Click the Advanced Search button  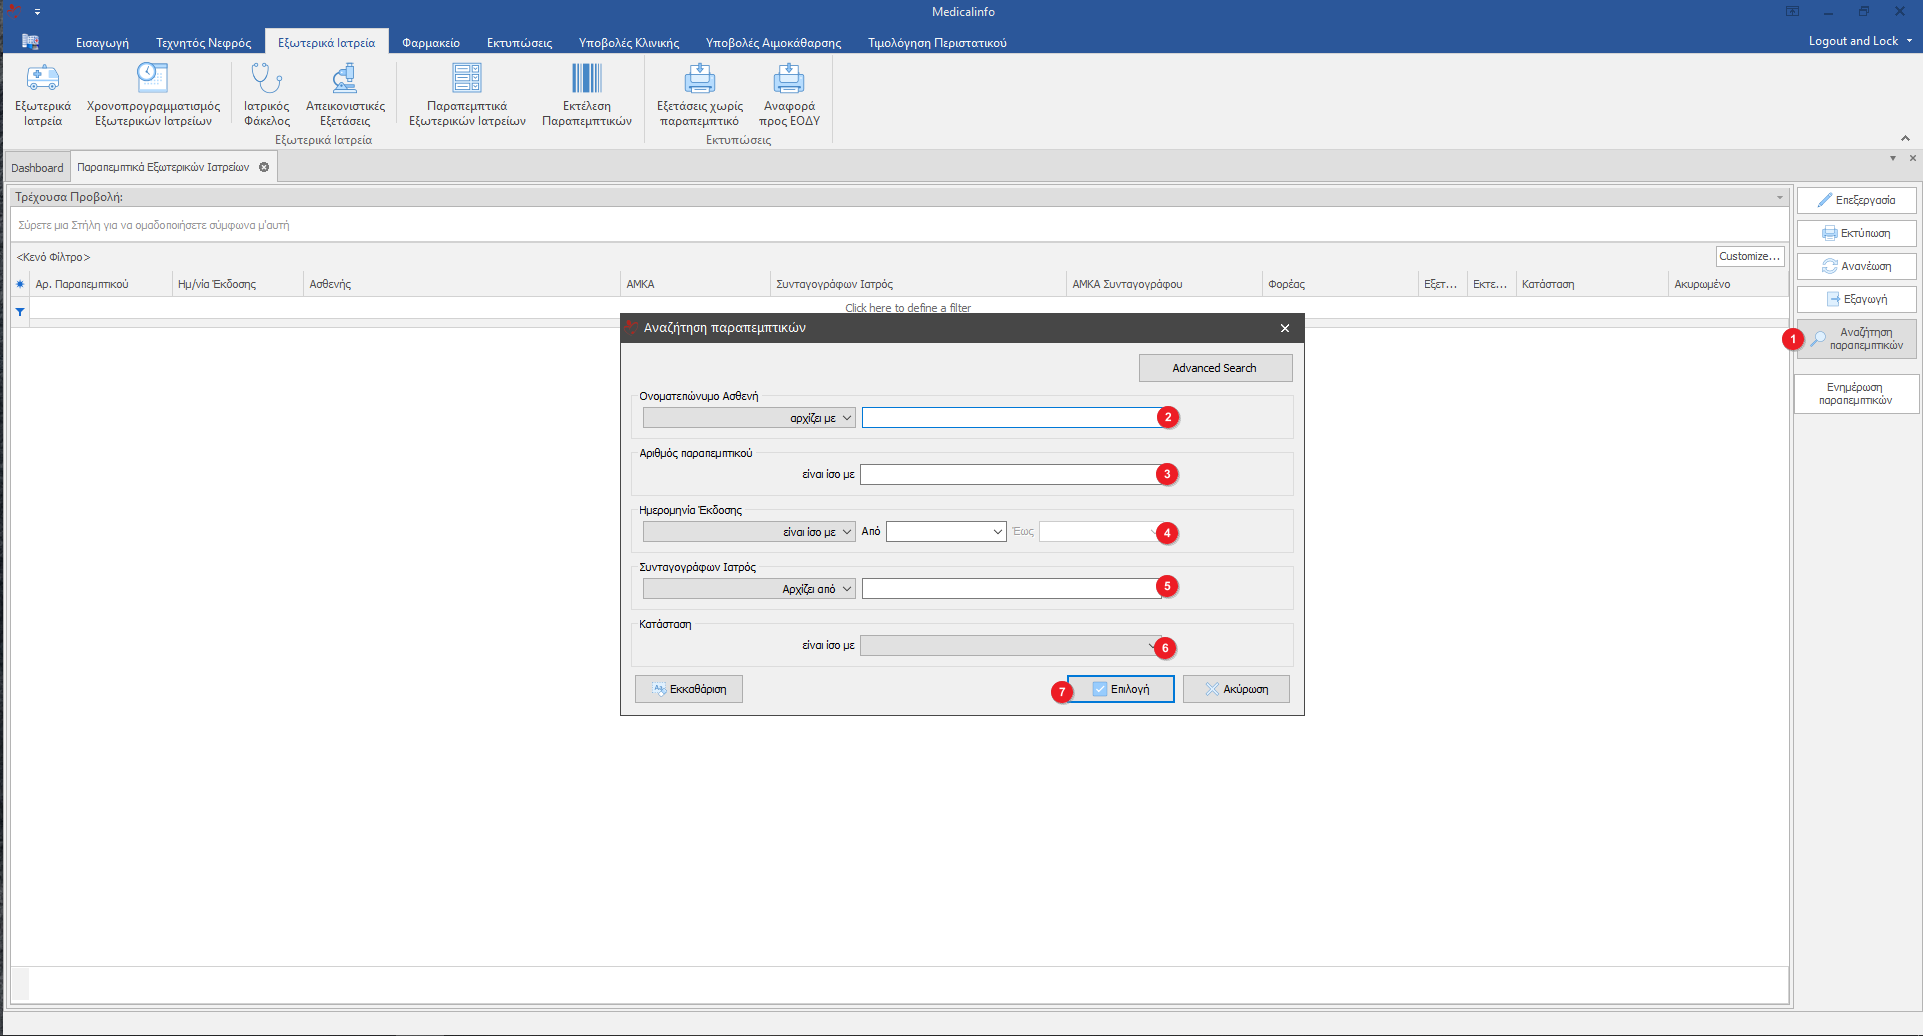coord(1214,368)
